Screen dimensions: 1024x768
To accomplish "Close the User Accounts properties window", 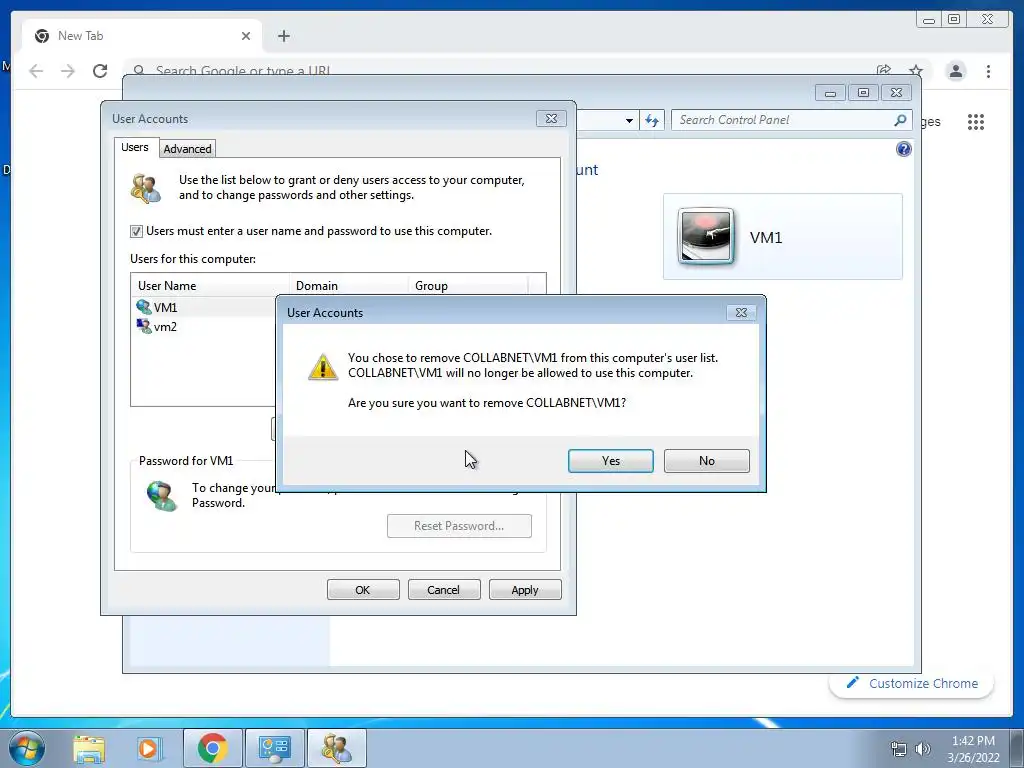I will [551, 118].
